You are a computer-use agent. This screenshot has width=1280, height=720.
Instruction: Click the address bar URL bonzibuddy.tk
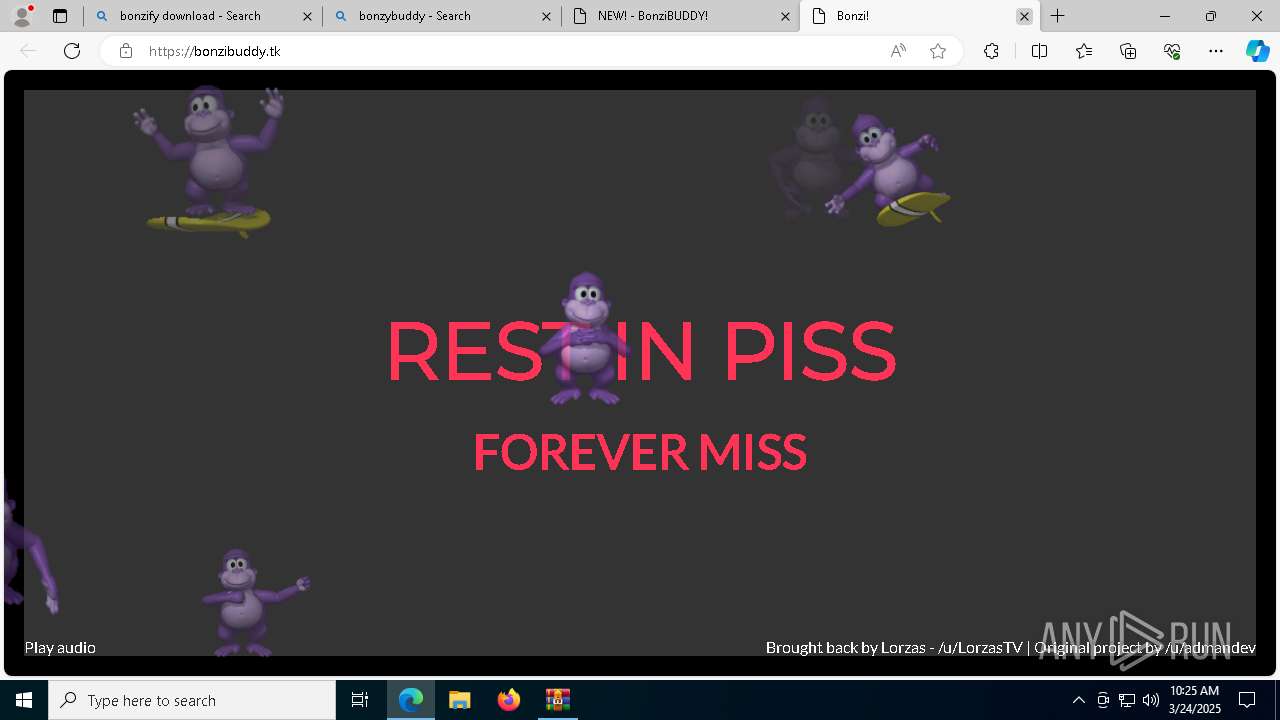214,51
